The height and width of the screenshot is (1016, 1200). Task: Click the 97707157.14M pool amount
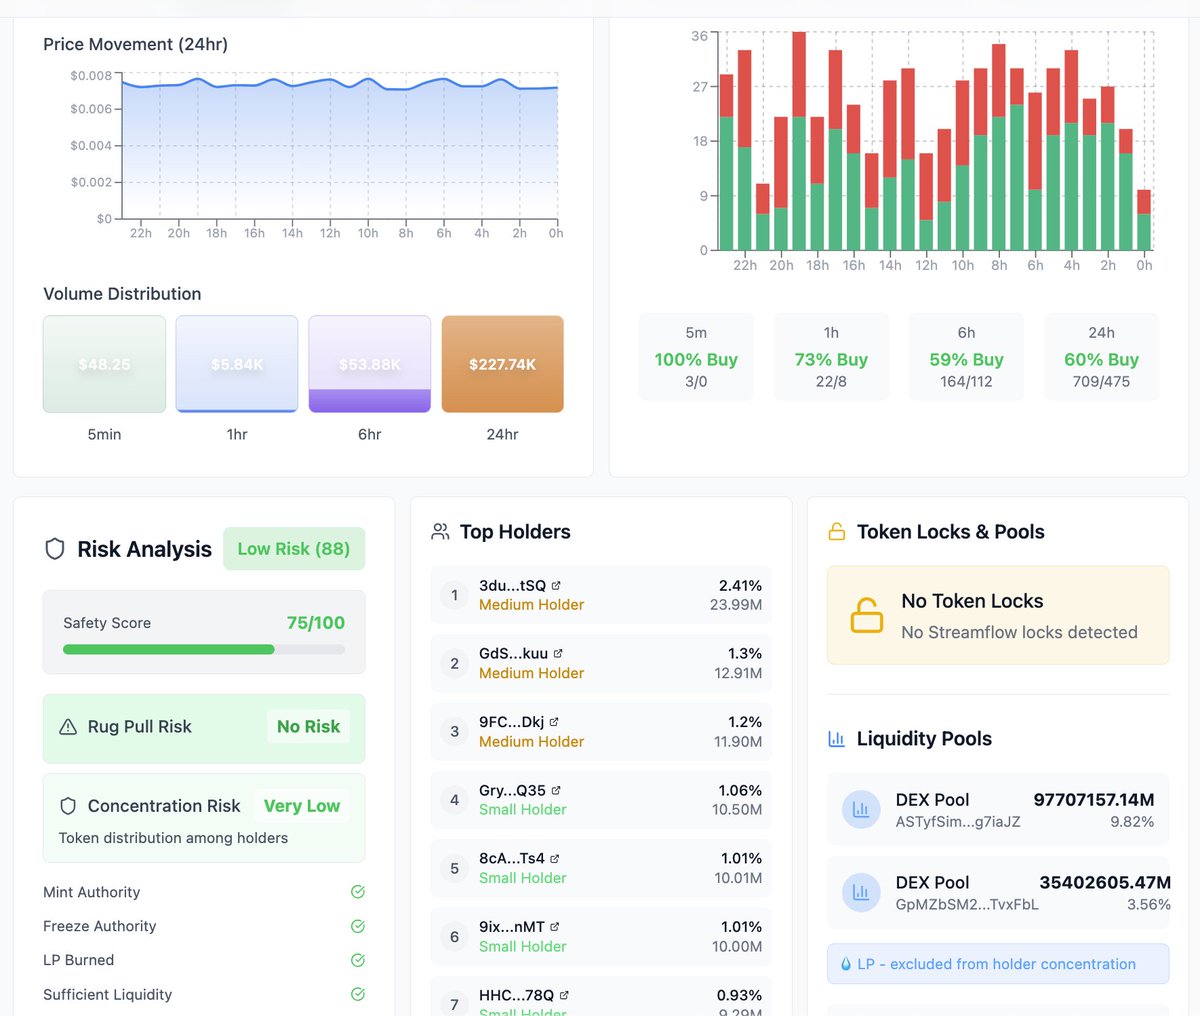click(x=1094, y=800)
